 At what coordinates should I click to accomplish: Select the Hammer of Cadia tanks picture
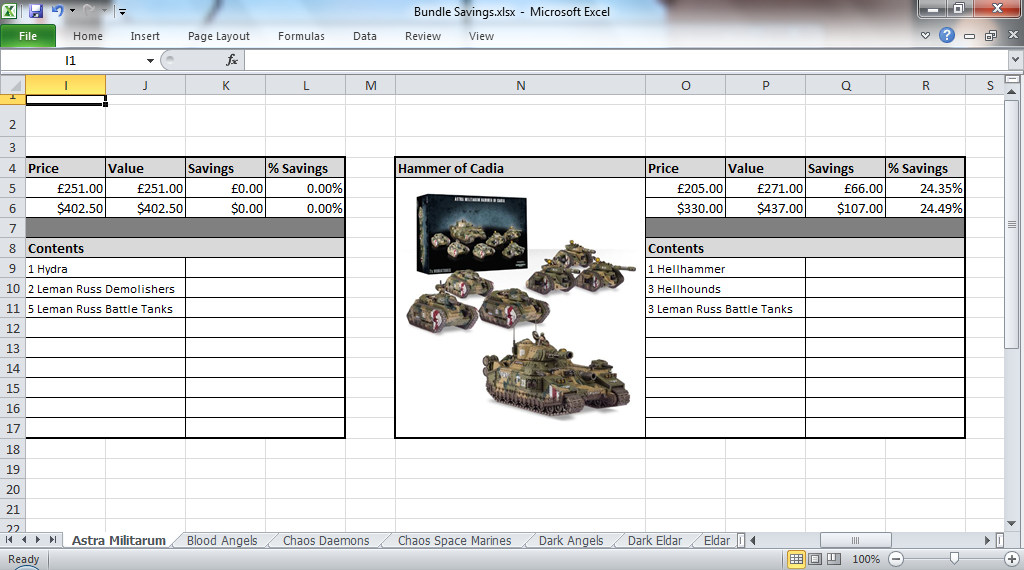coord(520,307)
